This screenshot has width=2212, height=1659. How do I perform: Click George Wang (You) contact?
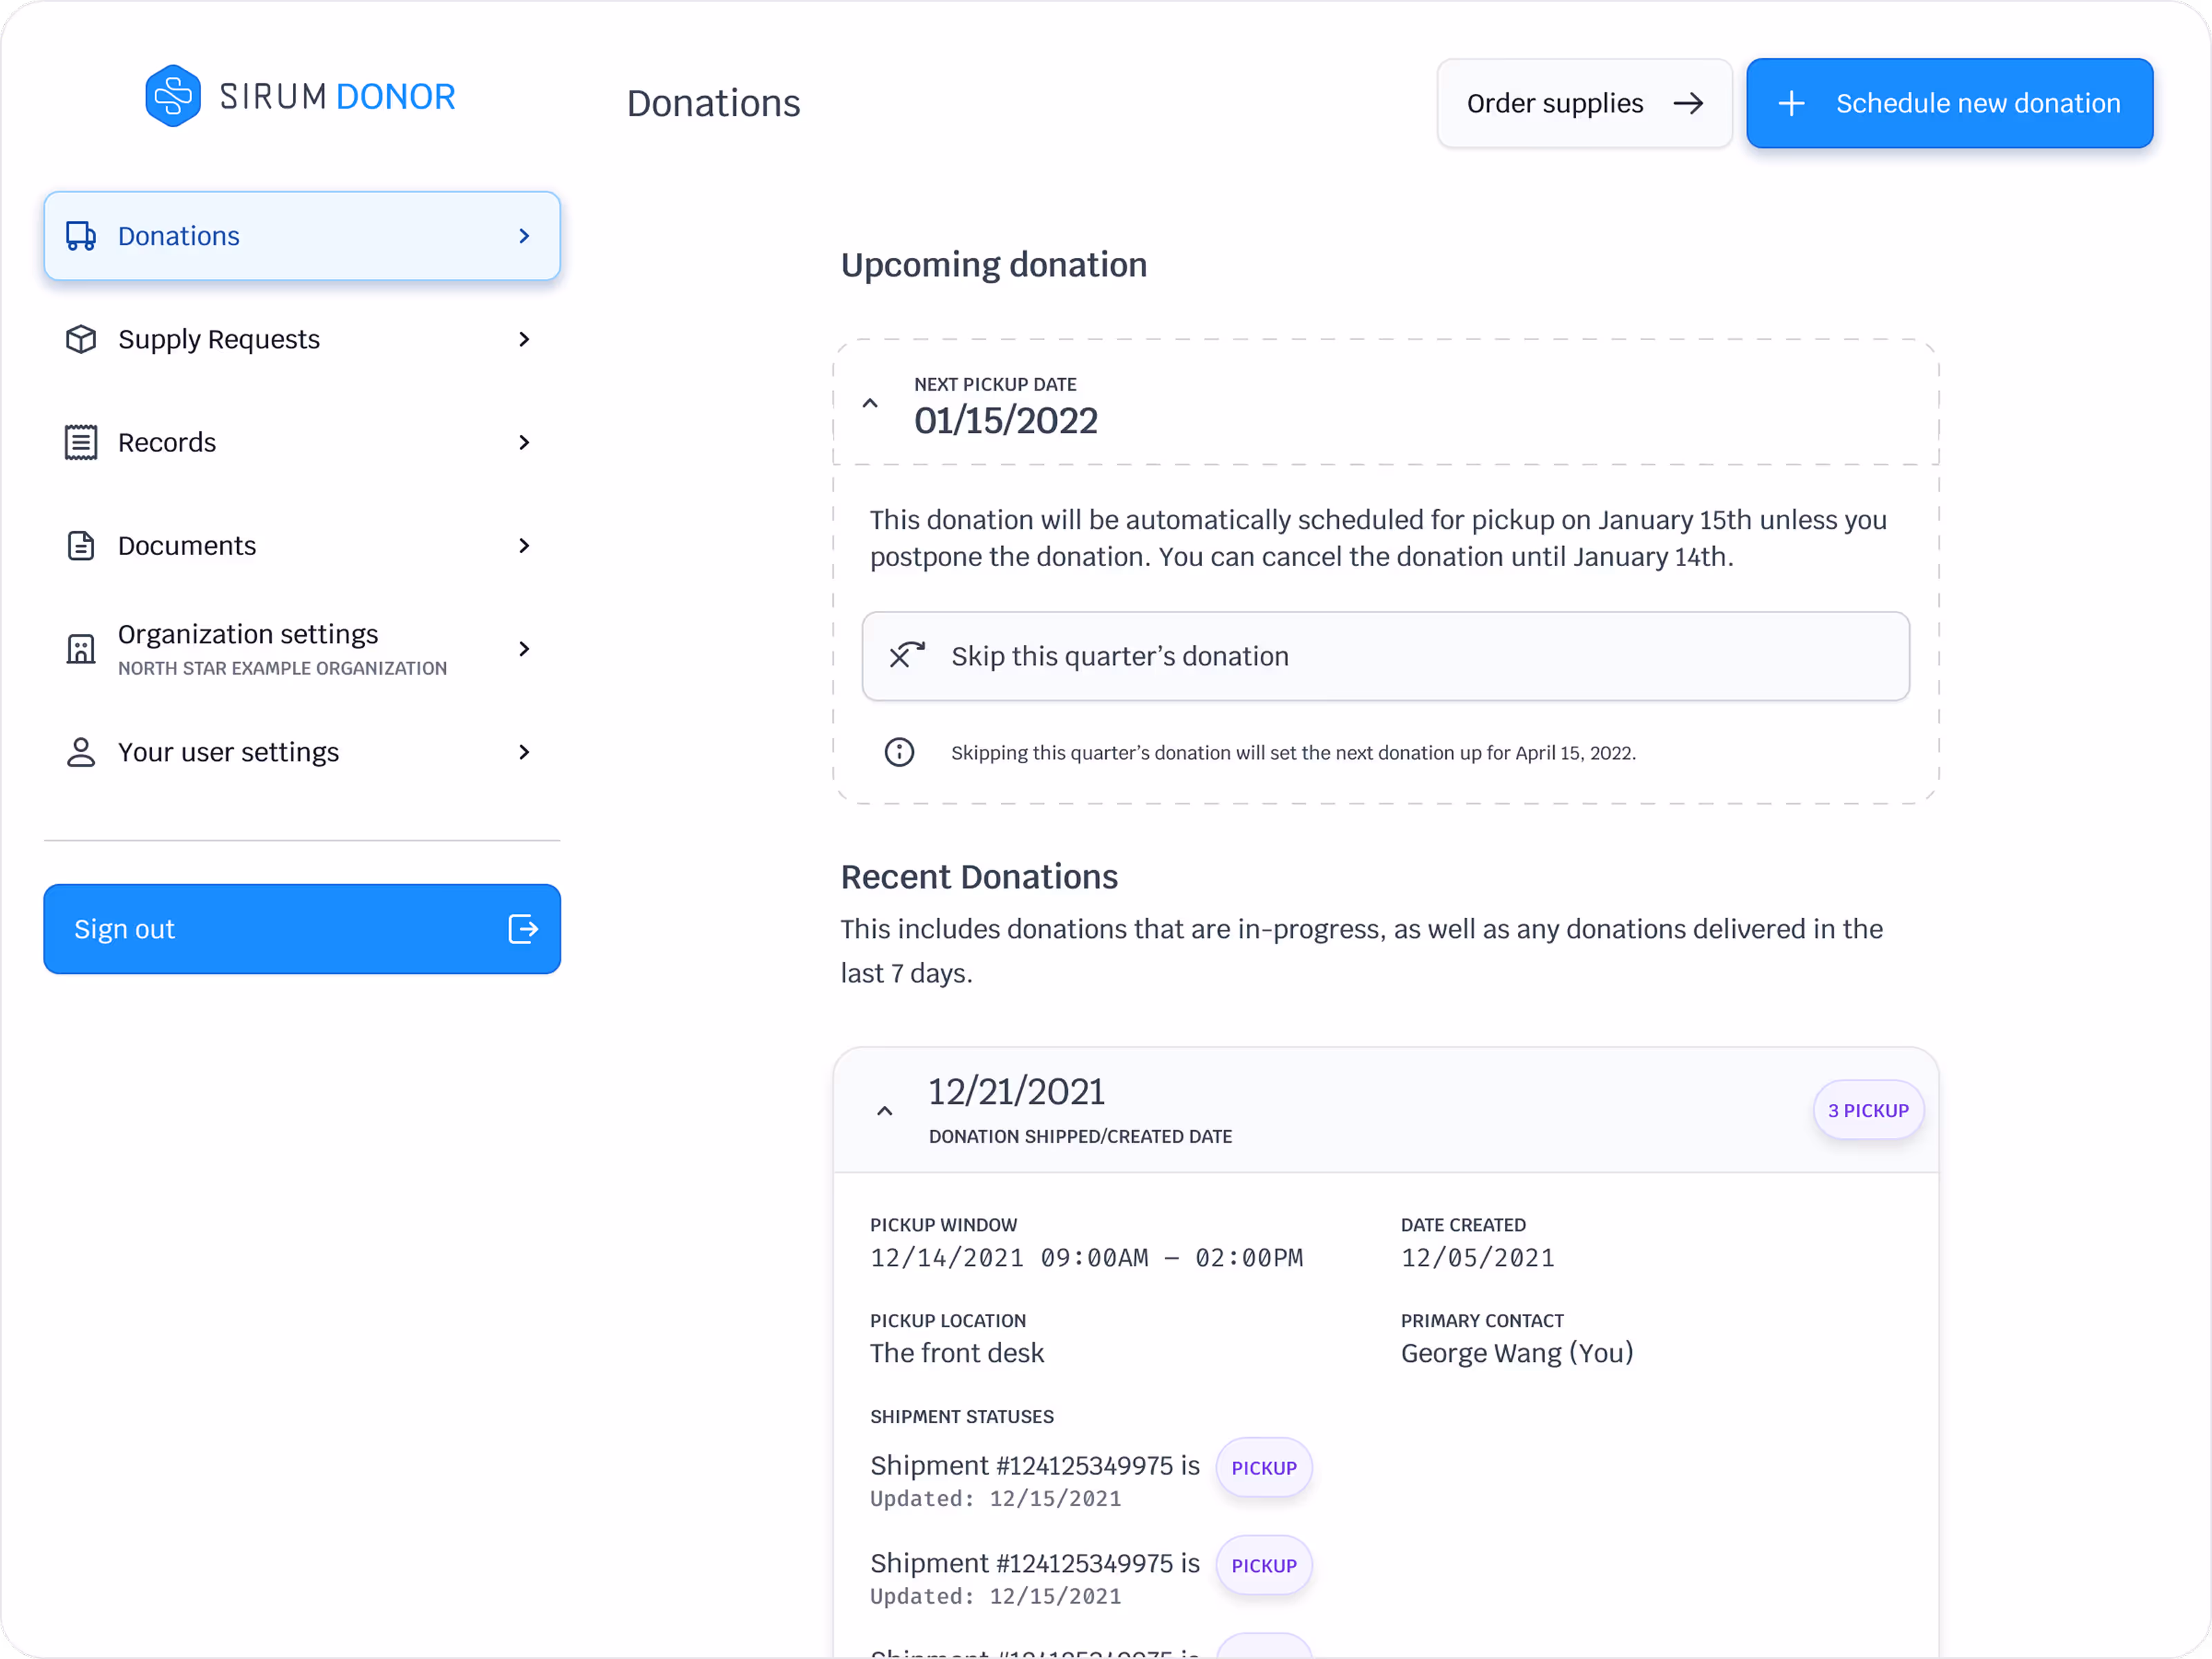1517,1353
